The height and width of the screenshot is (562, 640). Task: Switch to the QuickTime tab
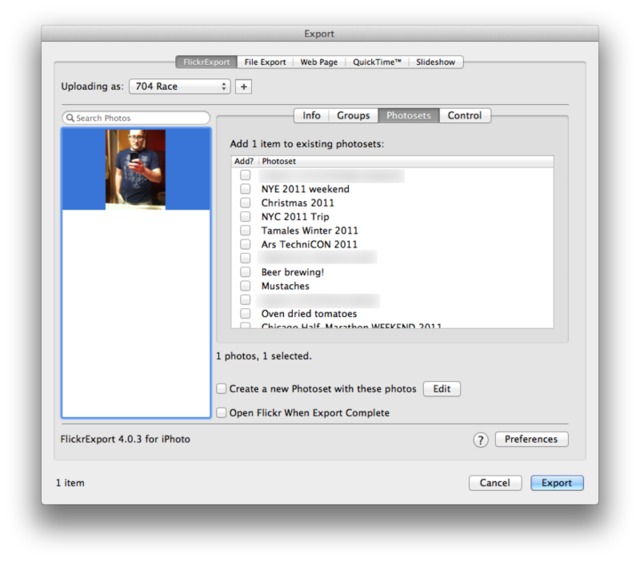click(x=377, y=62)
